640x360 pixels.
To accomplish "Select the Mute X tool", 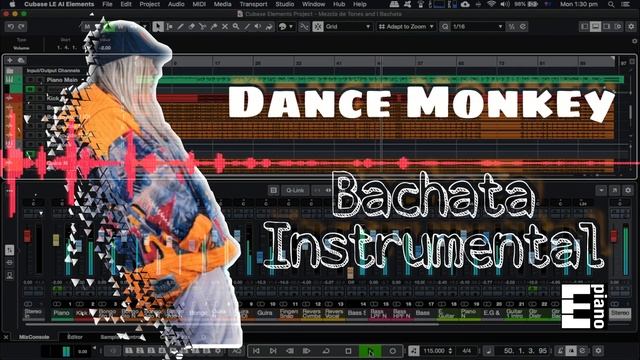I will click(224, 27).
